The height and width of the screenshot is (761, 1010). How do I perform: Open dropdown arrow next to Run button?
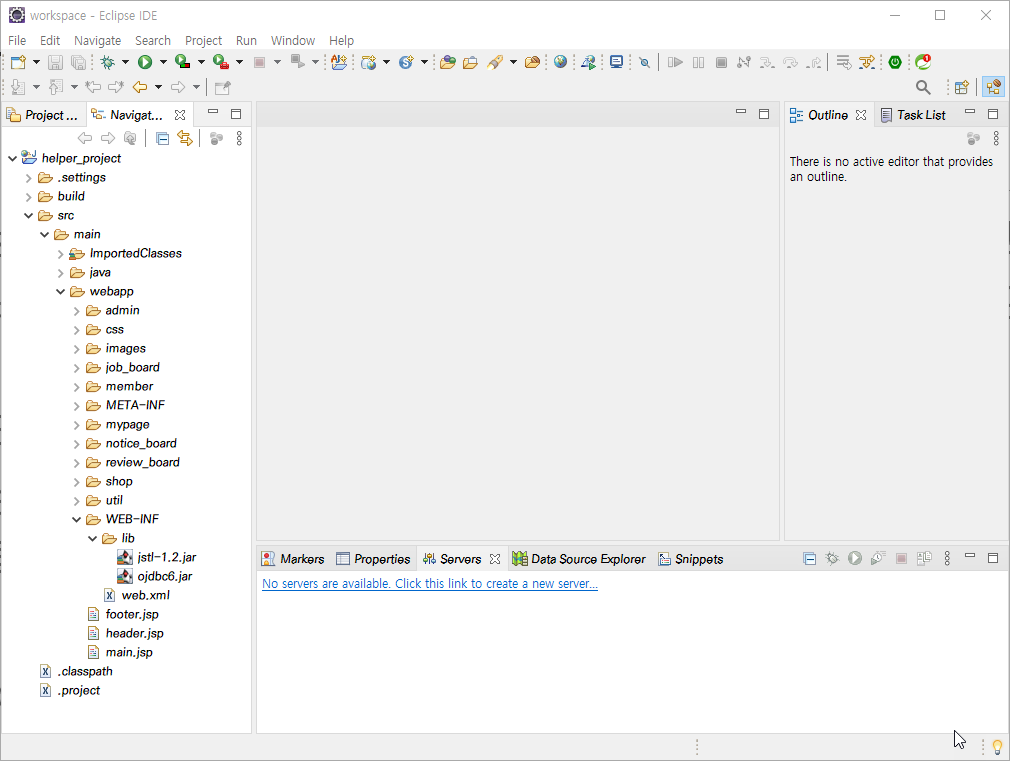click(163, 63)
